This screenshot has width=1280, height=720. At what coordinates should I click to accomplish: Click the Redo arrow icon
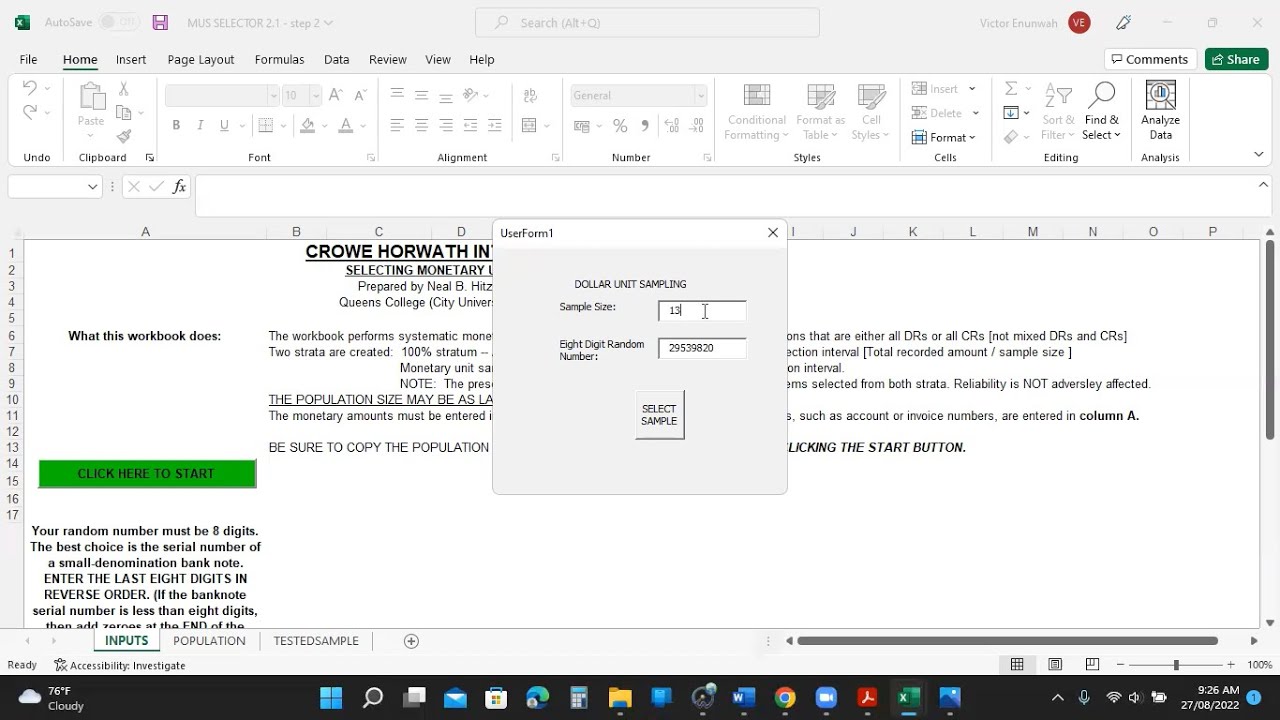(x=29, y=112)
